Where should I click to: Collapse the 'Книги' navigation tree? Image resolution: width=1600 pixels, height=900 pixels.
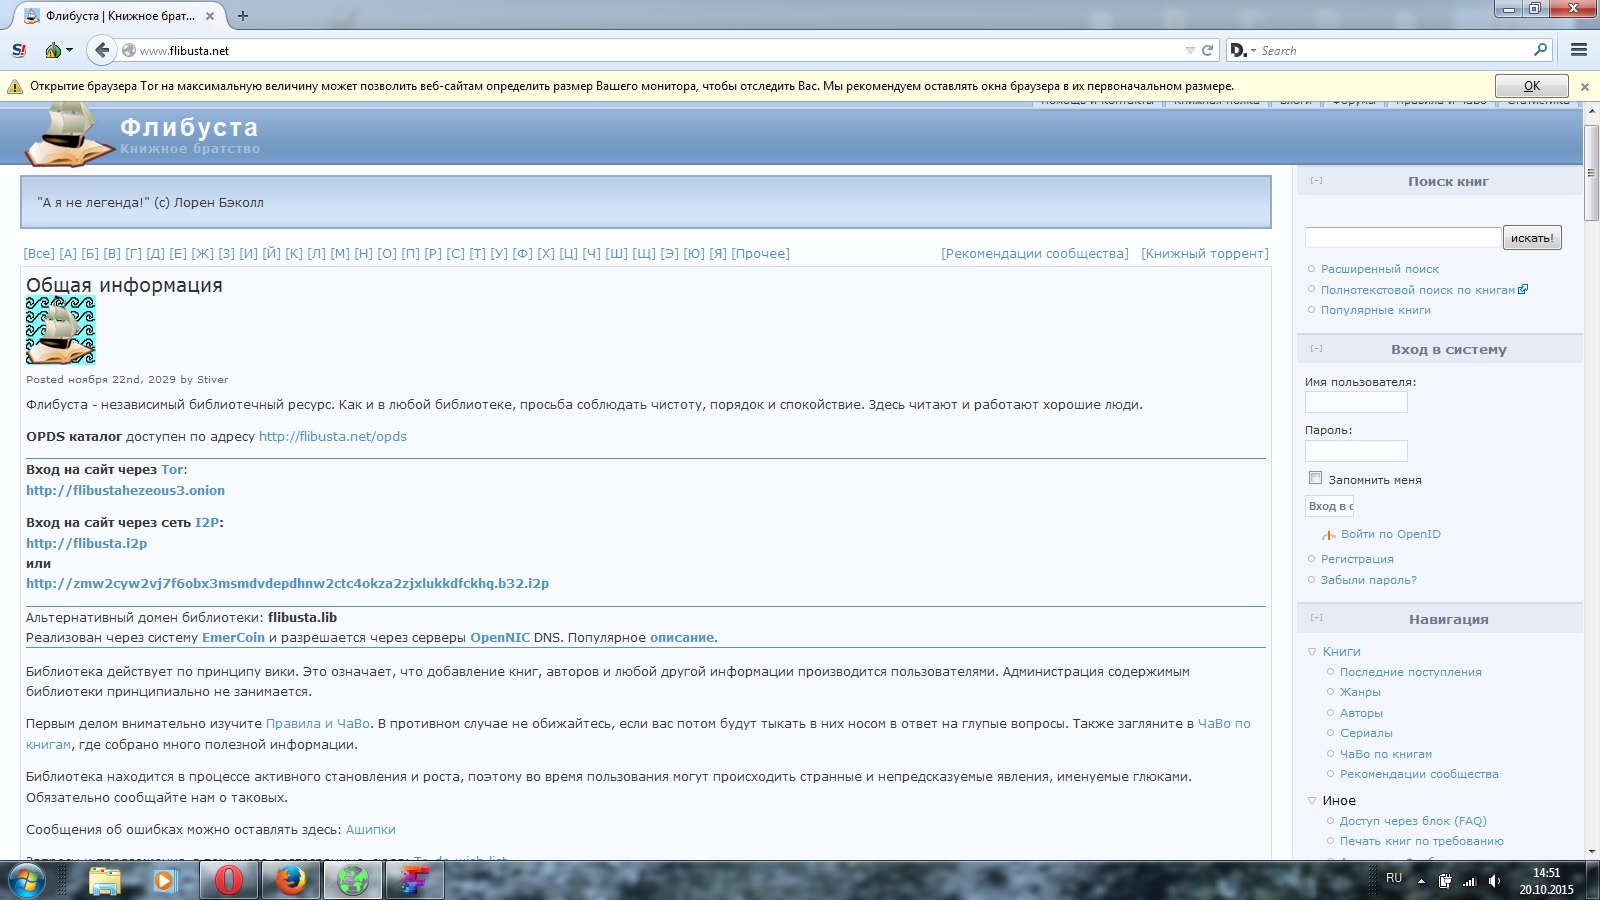tap(1312, 652)
